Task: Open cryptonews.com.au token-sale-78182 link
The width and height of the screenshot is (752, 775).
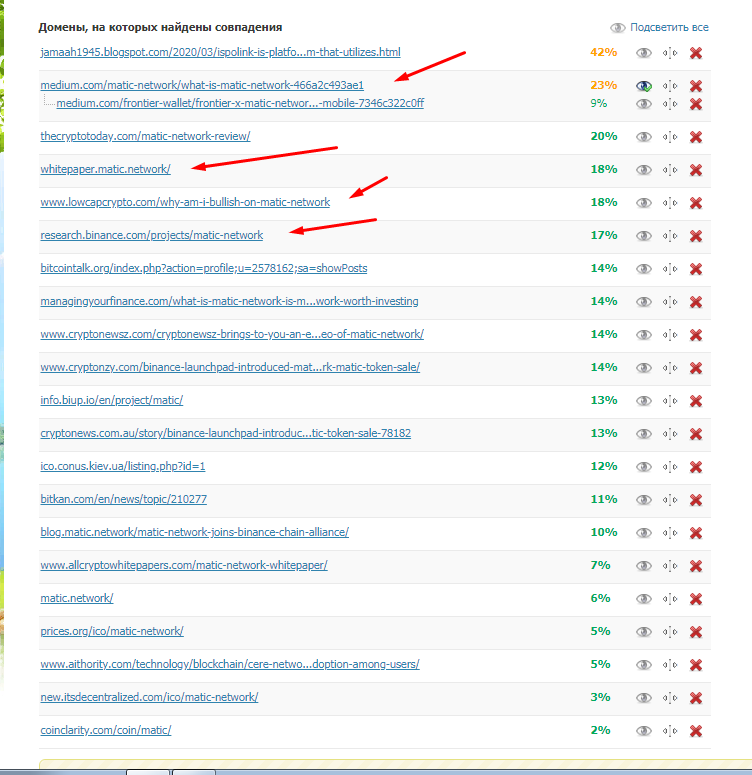Action: [x=225, y=433]
